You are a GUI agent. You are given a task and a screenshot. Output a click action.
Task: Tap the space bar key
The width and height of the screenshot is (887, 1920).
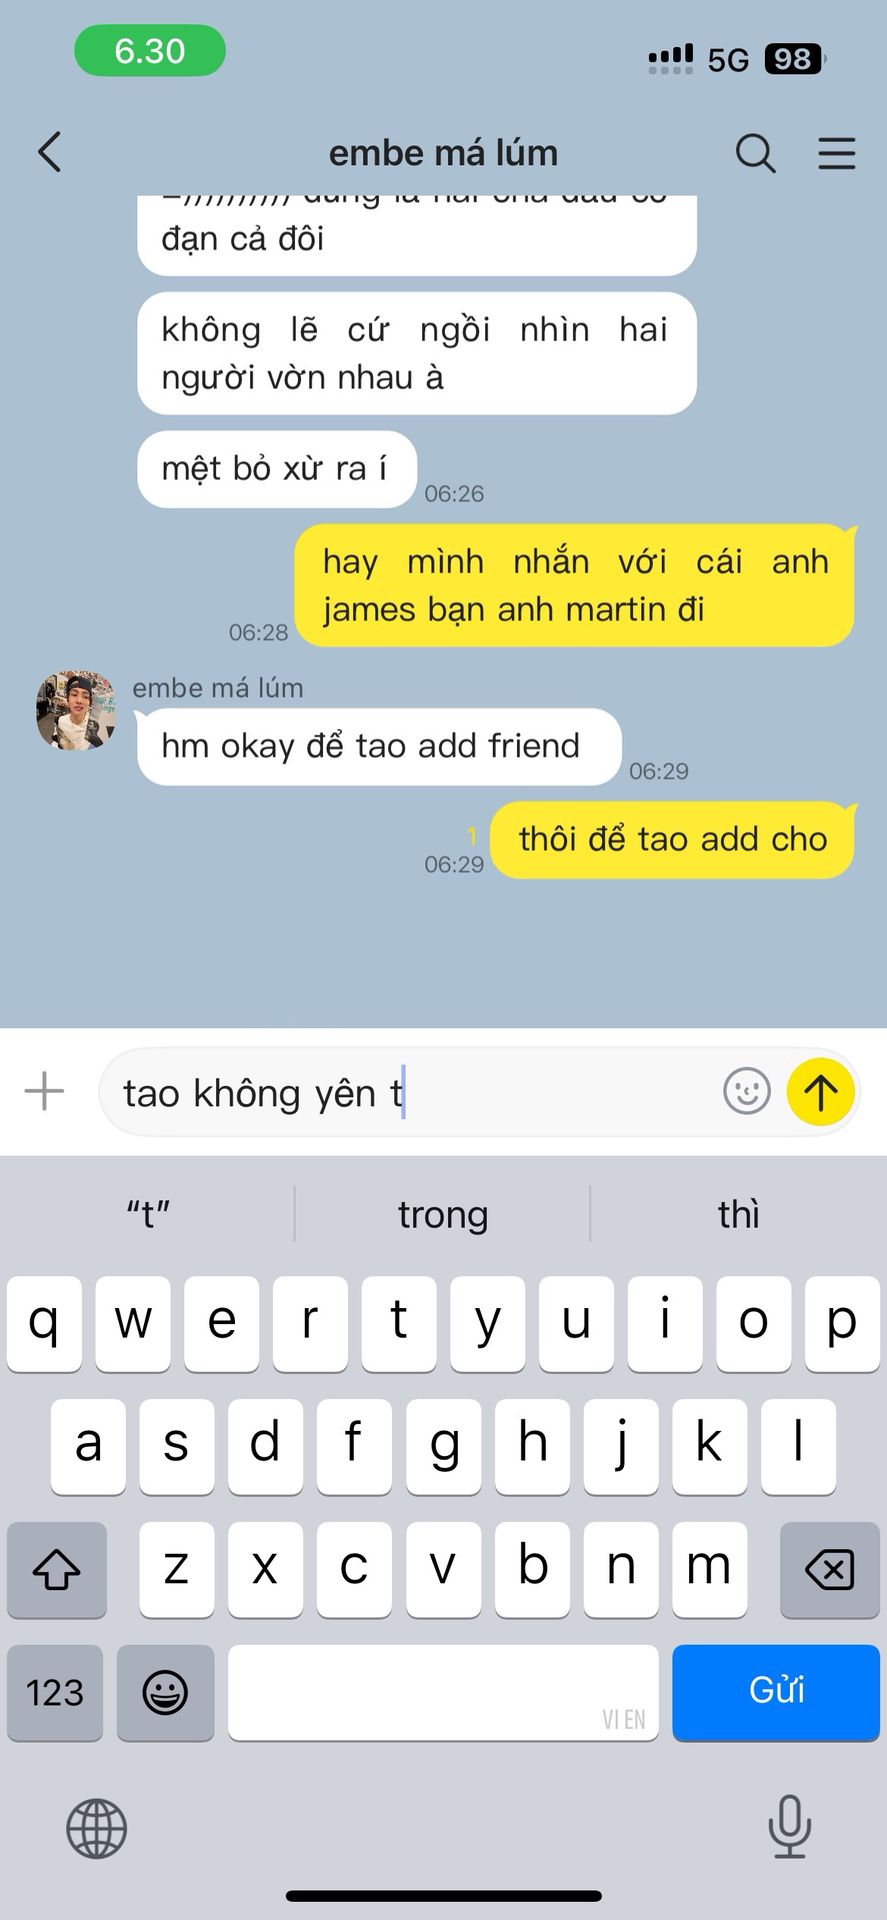tap(443, 1692)
